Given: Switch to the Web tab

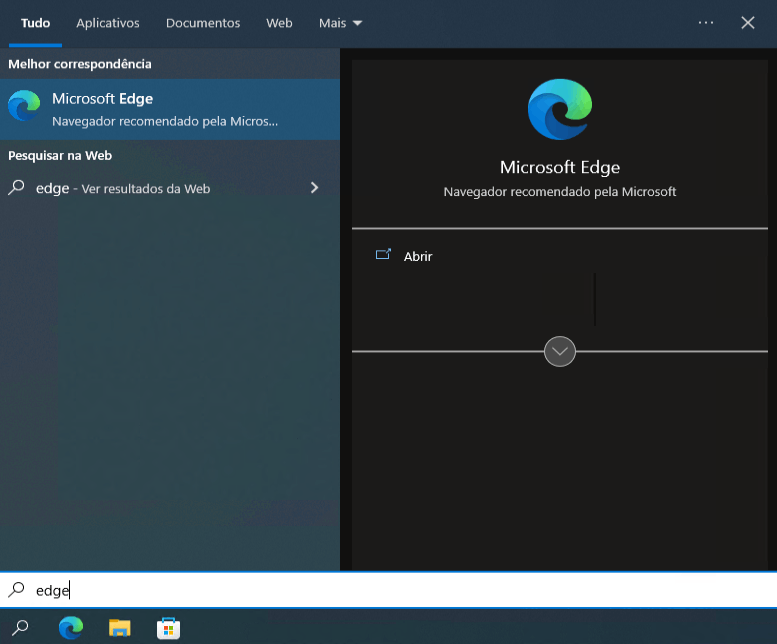Looking at the screenshot, I should tap(279, 23).
